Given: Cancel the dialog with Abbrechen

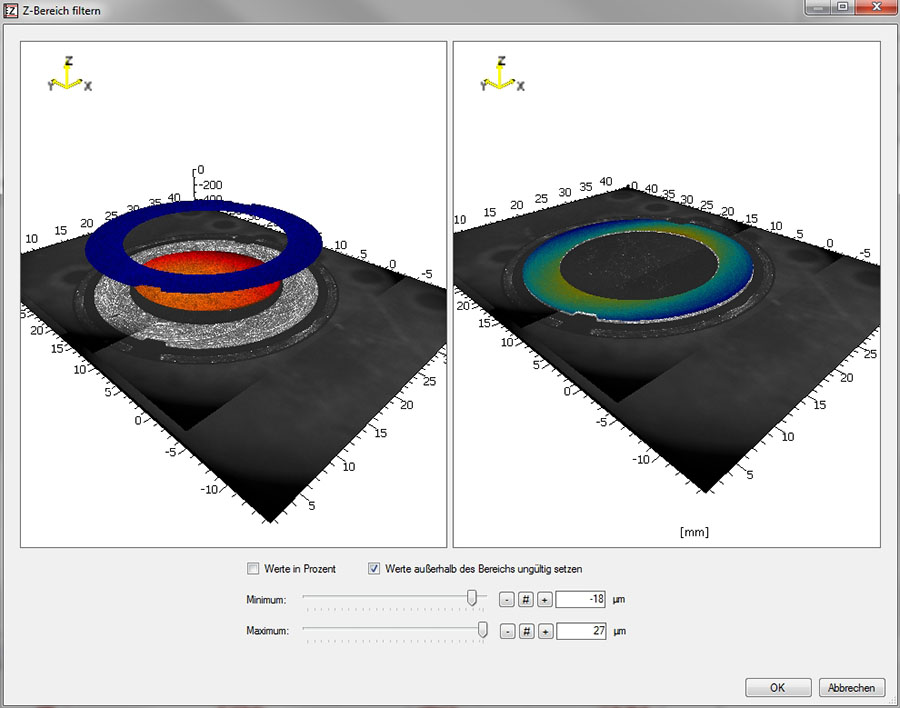Looking at the screenshot, I should coord(852,688).
